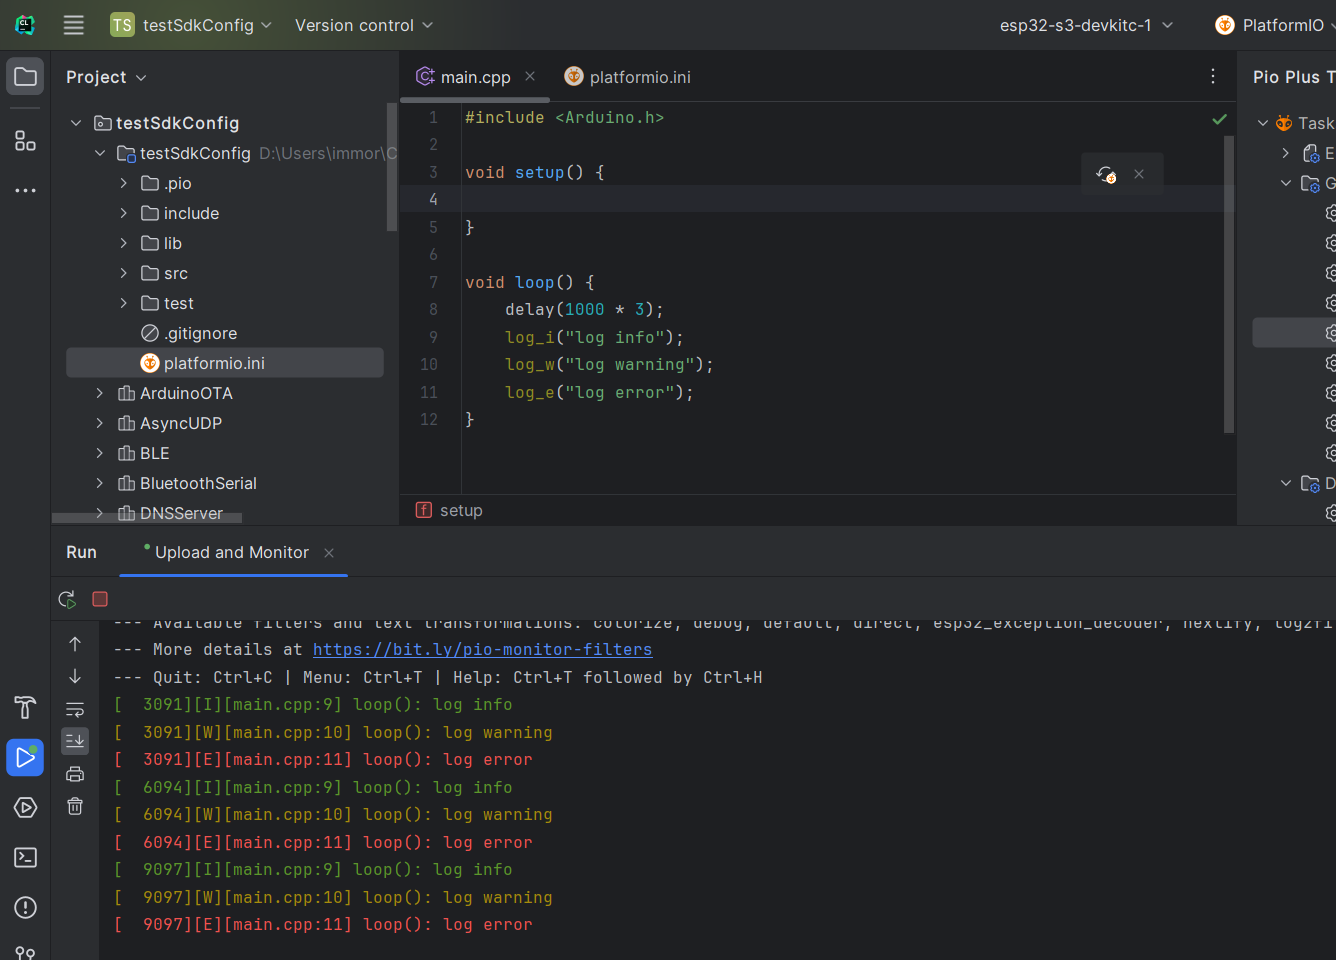This screenshot has height=960, width=1336.
Task: Click console line '3091][E][main.cpp:11]' error
Action: [x=322, y=760]
